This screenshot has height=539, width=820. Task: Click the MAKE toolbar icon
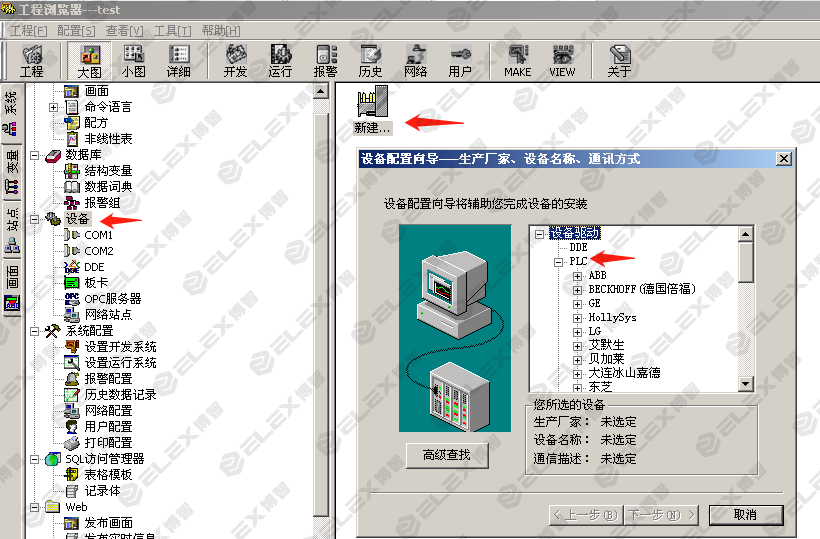[x=517, y=60]
